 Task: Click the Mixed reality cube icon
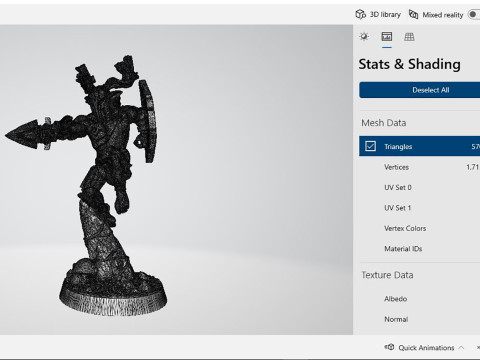[413, 15]
